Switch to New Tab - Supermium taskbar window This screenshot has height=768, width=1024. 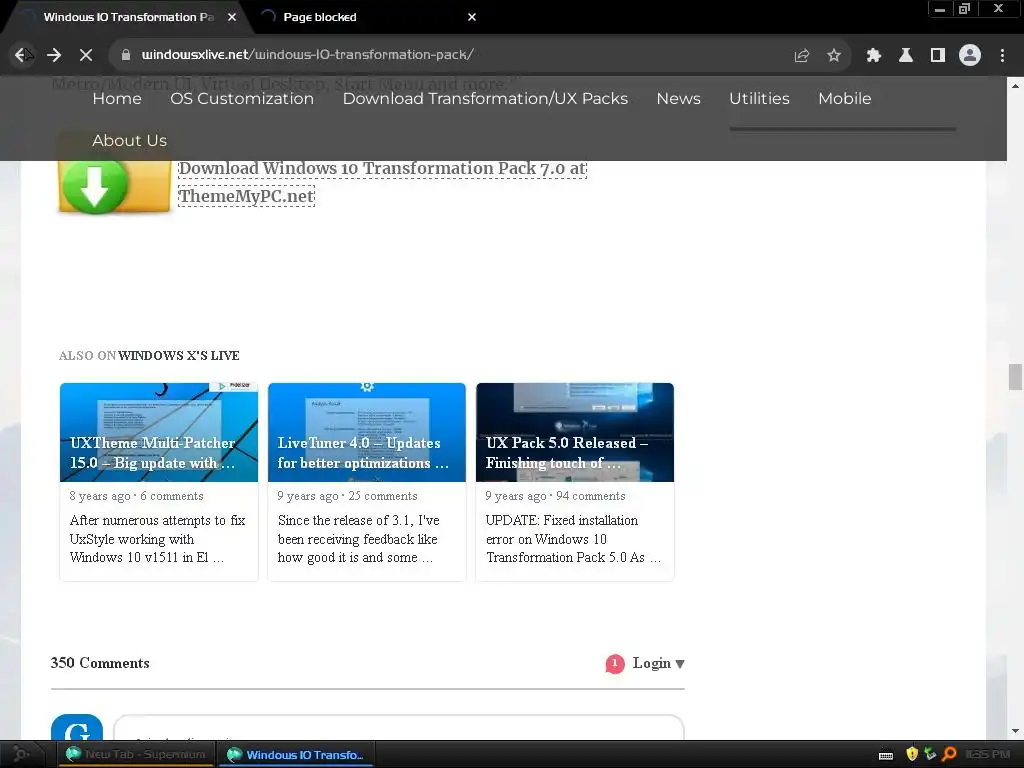pyautogui.click(x=136, y=754)
